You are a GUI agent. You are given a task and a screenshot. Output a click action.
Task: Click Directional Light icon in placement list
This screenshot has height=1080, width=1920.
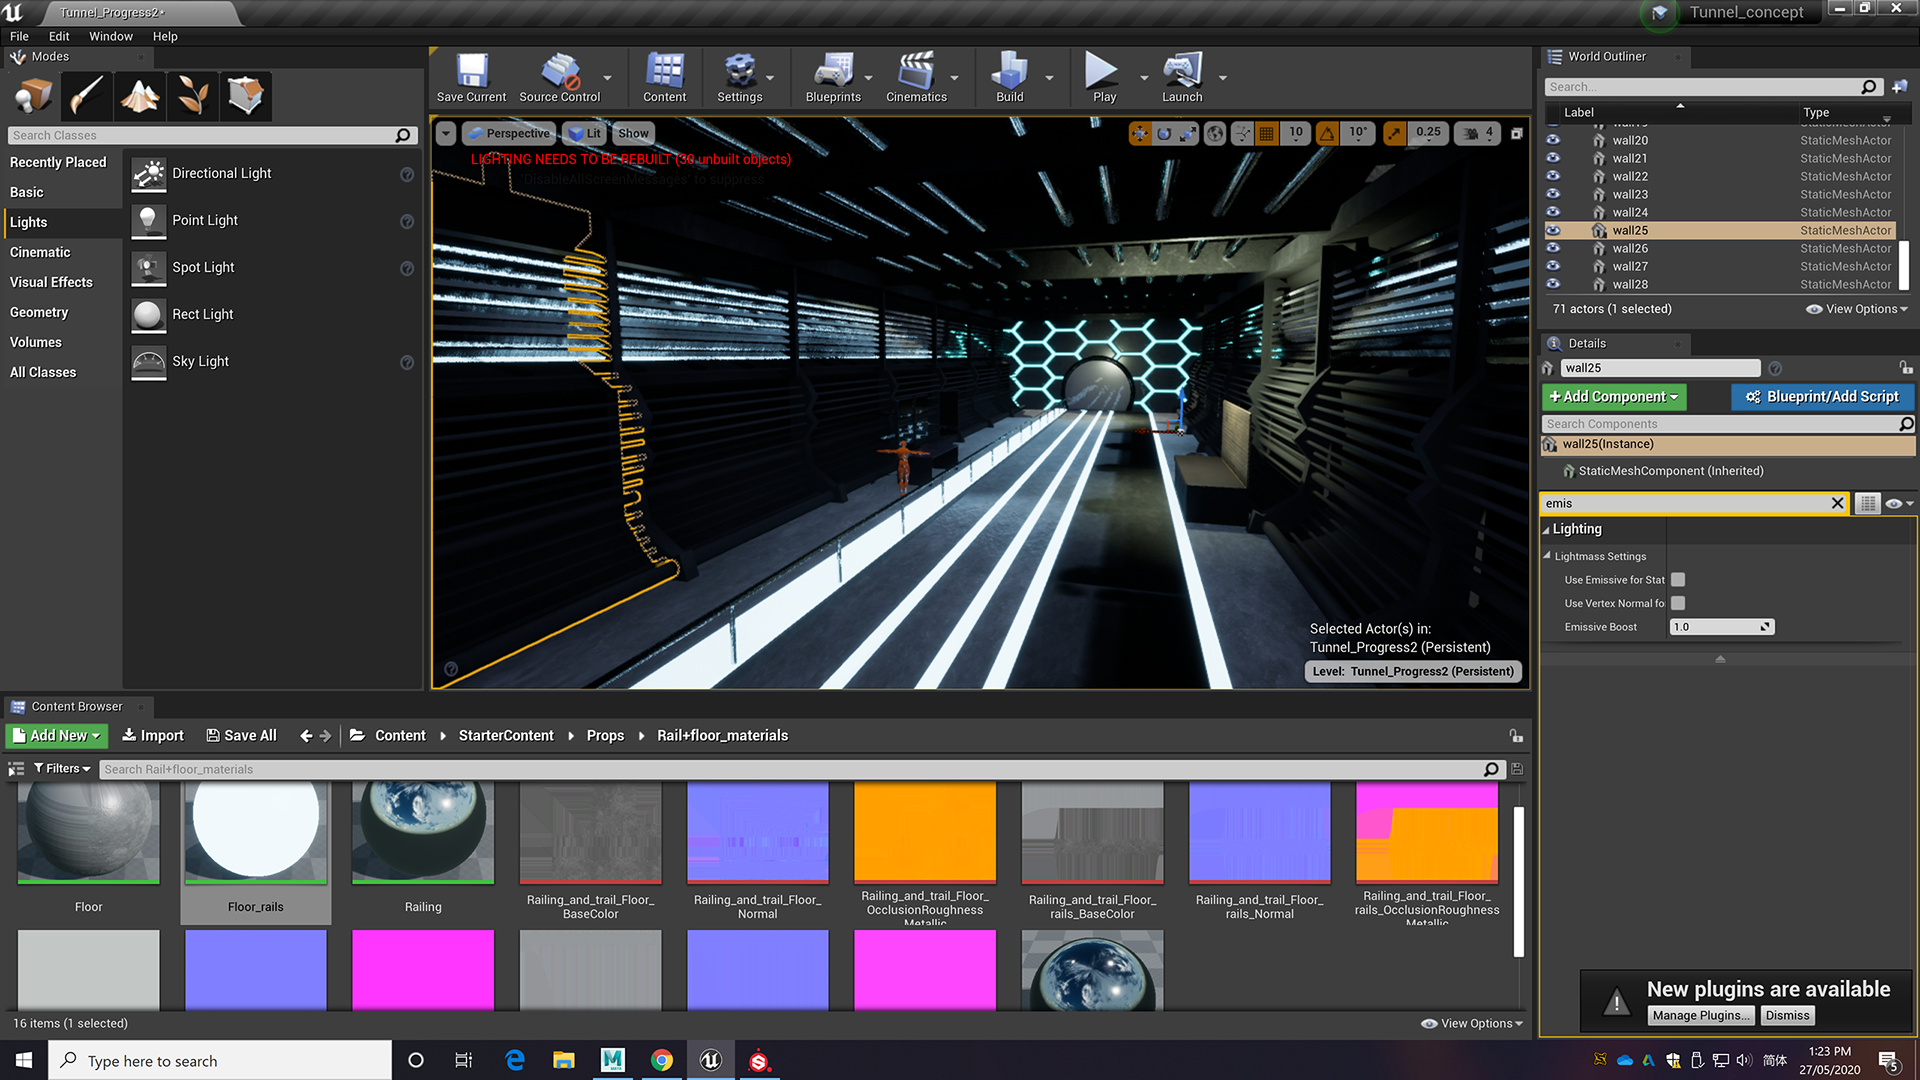coord(149,174)
